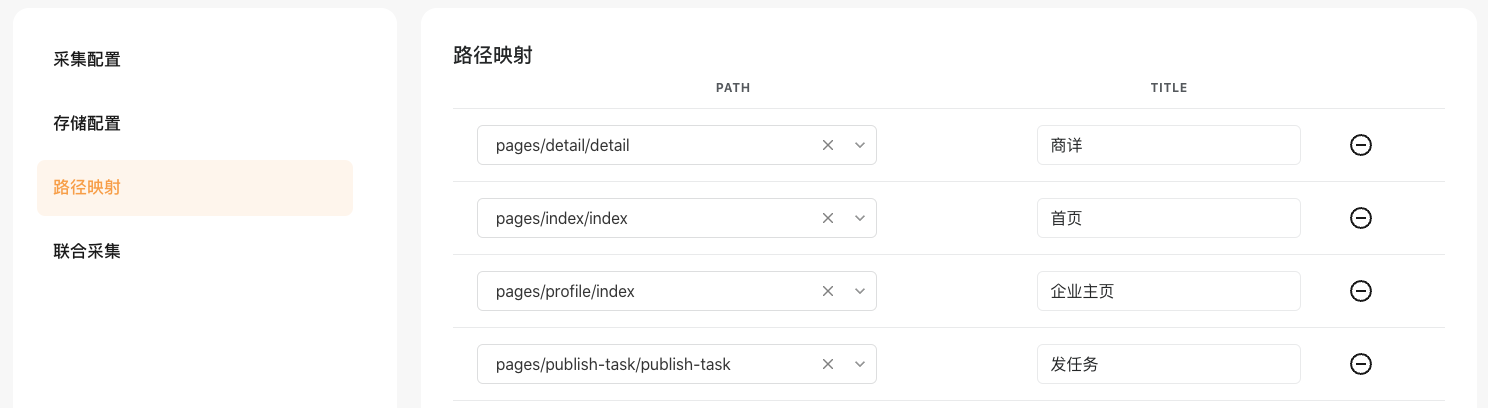Edit the 商详 title field

coord(1168,145)
